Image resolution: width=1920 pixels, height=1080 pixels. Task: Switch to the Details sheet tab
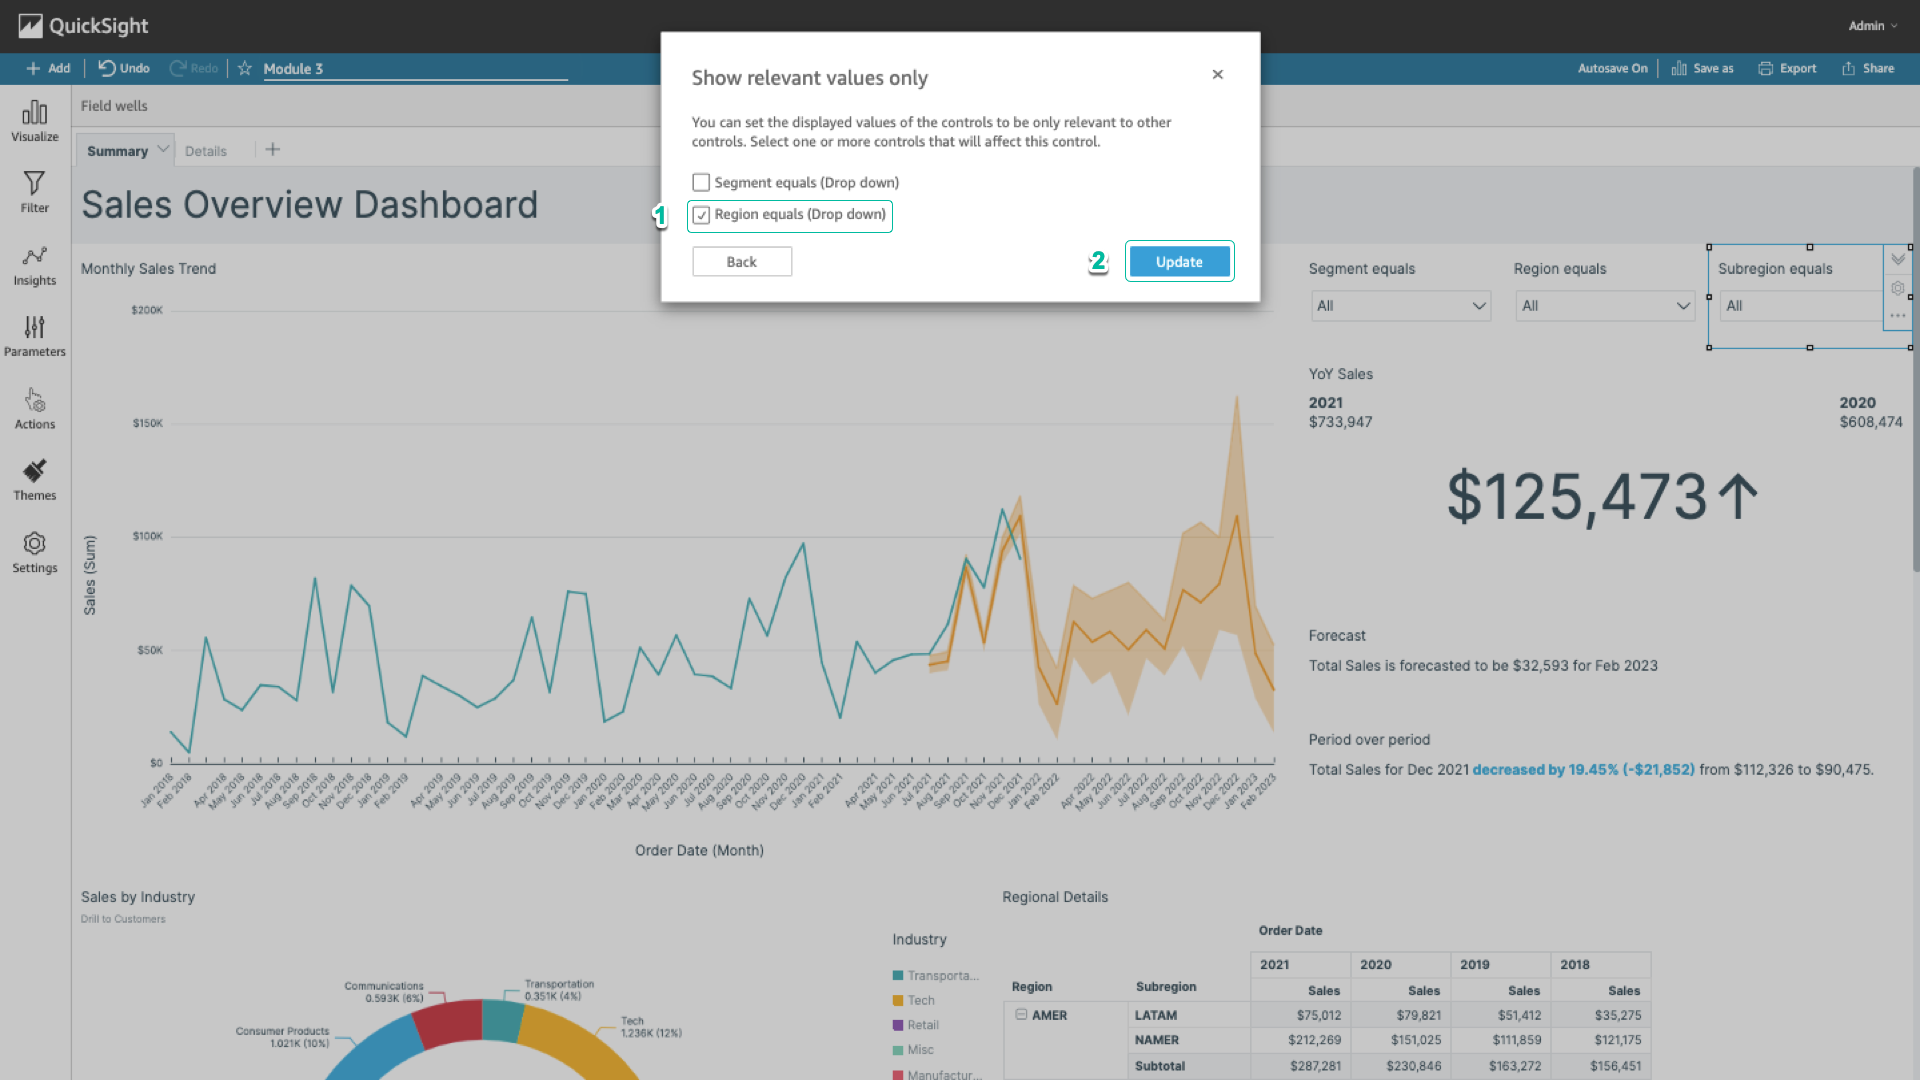pyautogui.click(x=206, y=151)
